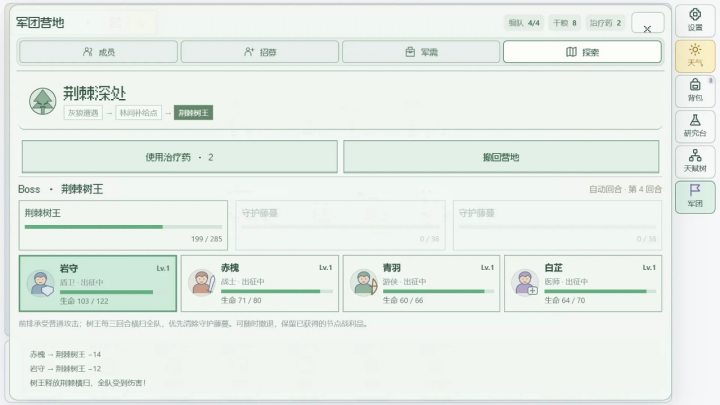Select the 青羽 ranger character card

[421, 283]
